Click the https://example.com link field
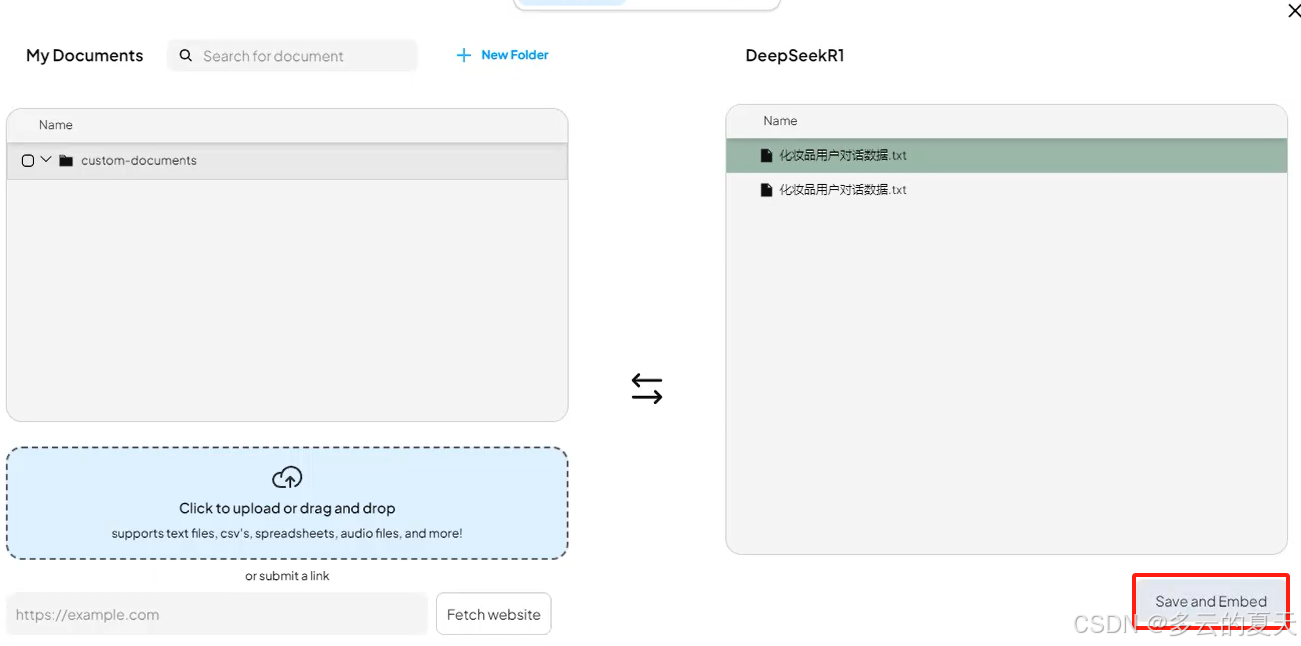This screenshot has width=1301, height=646. (217, 614)
